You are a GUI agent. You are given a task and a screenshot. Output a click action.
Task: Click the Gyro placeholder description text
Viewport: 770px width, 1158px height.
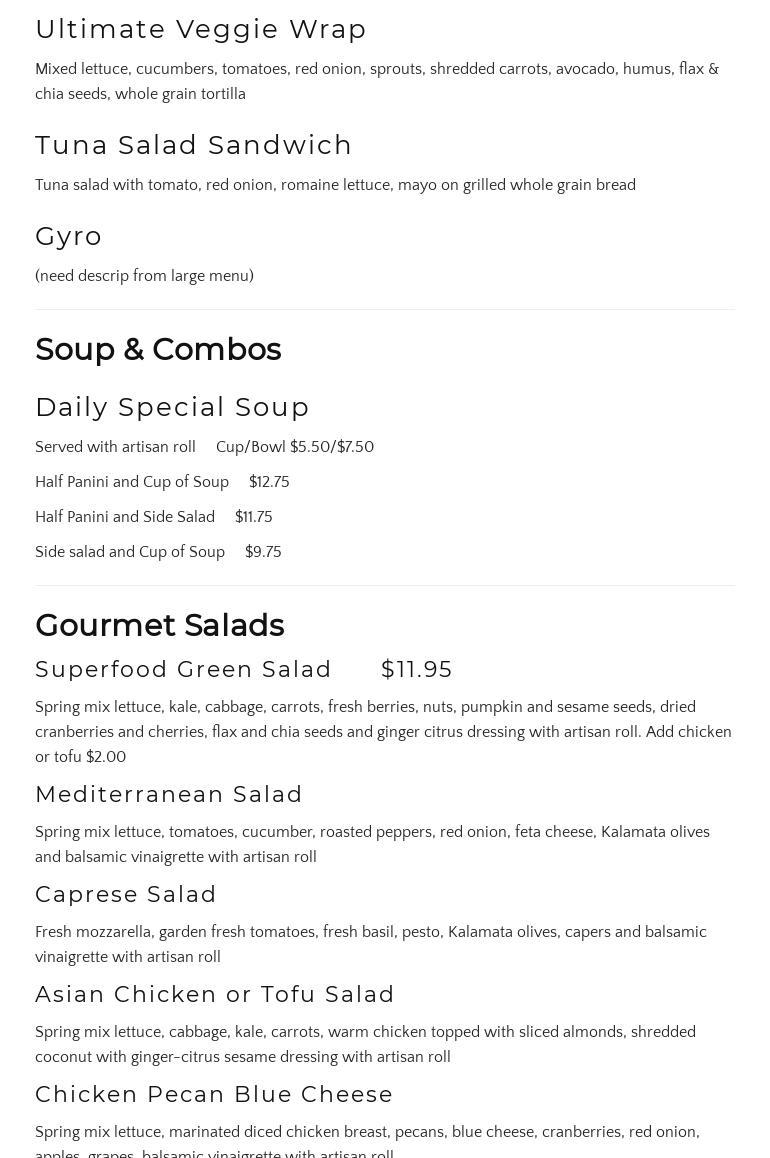click(144, 276)
